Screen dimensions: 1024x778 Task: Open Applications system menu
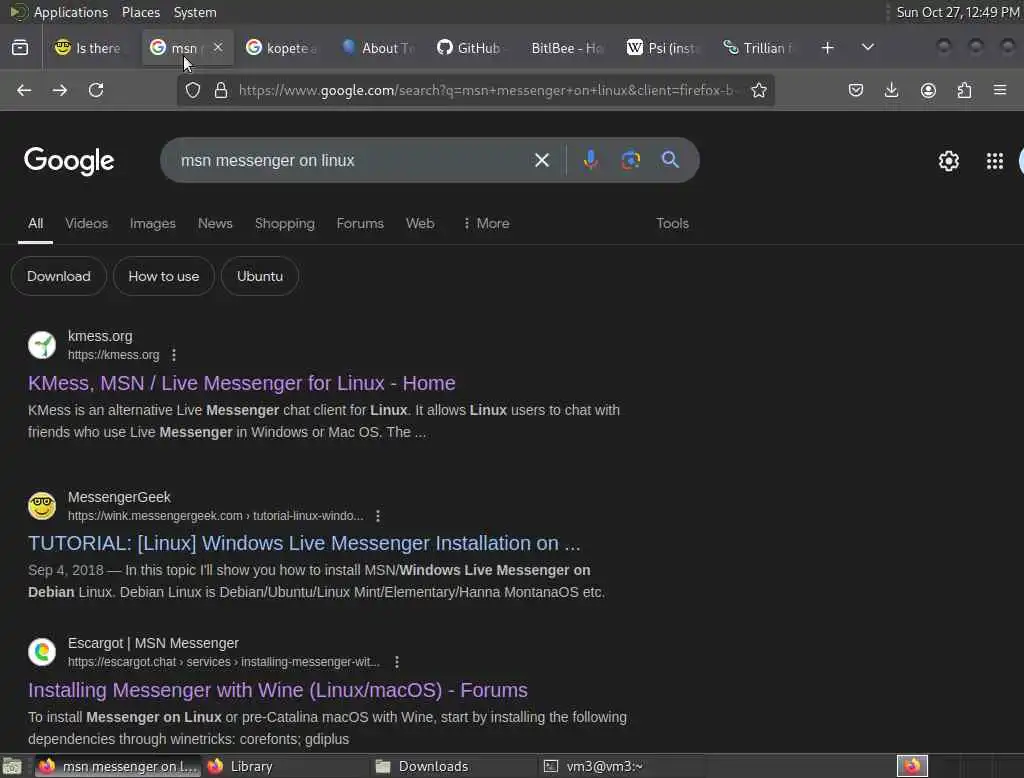70,12
